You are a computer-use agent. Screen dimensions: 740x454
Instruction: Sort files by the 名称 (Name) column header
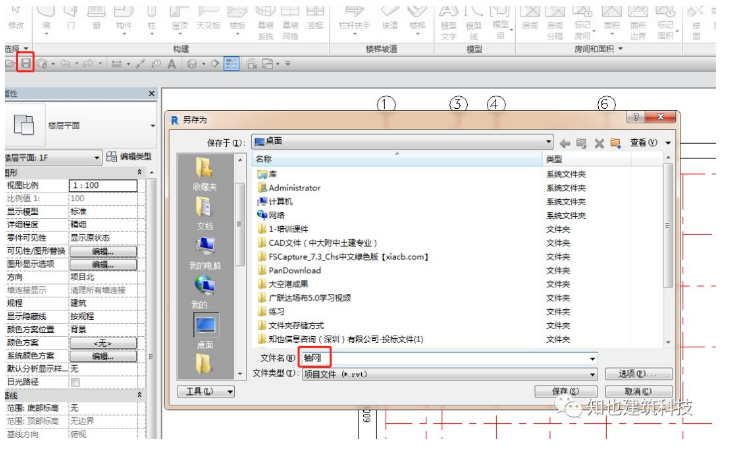397,159
